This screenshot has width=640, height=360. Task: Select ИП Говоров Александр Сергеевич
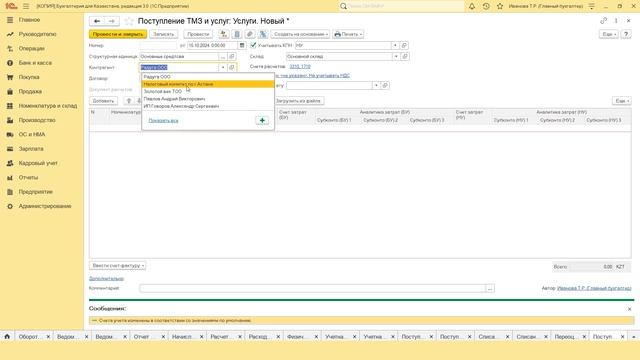coord(208,106)
